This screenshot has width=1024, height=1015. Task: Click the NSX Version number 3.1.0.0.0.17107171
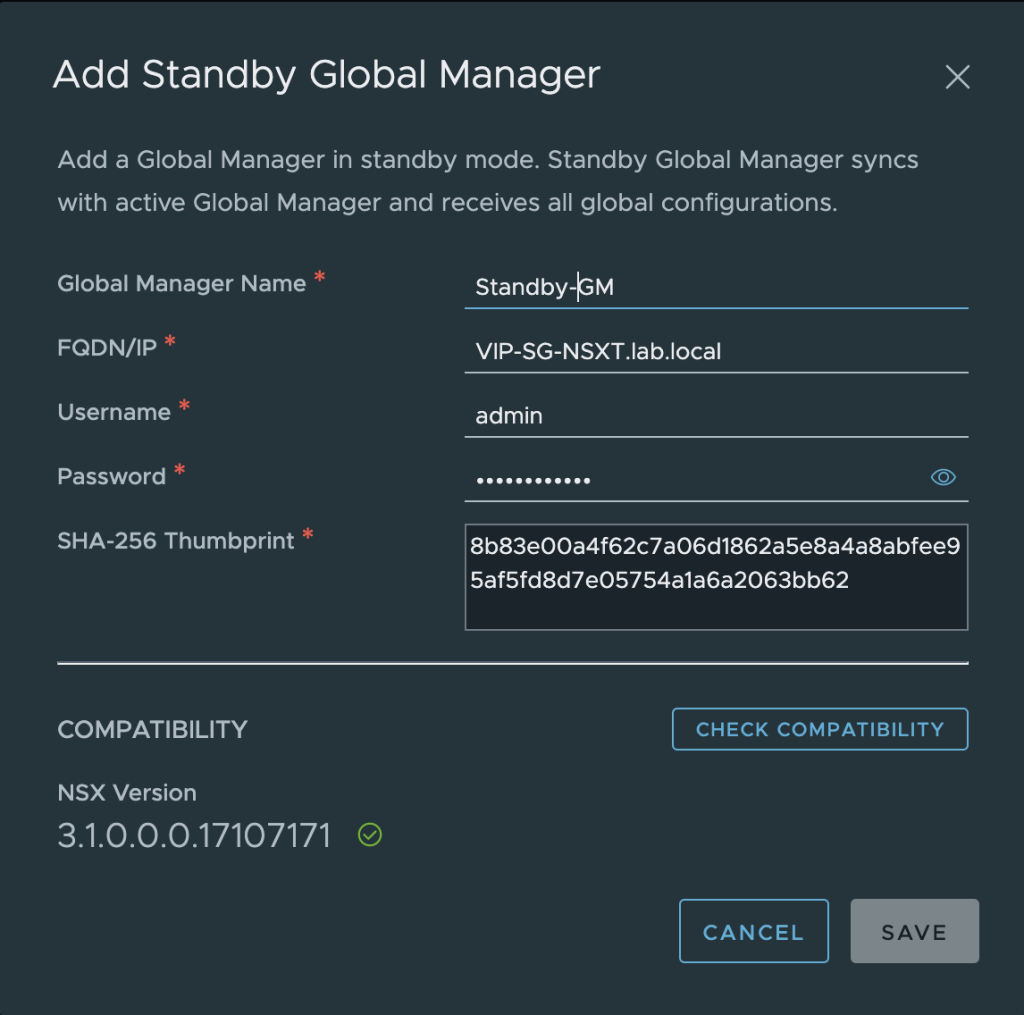[x=195, y=835]
